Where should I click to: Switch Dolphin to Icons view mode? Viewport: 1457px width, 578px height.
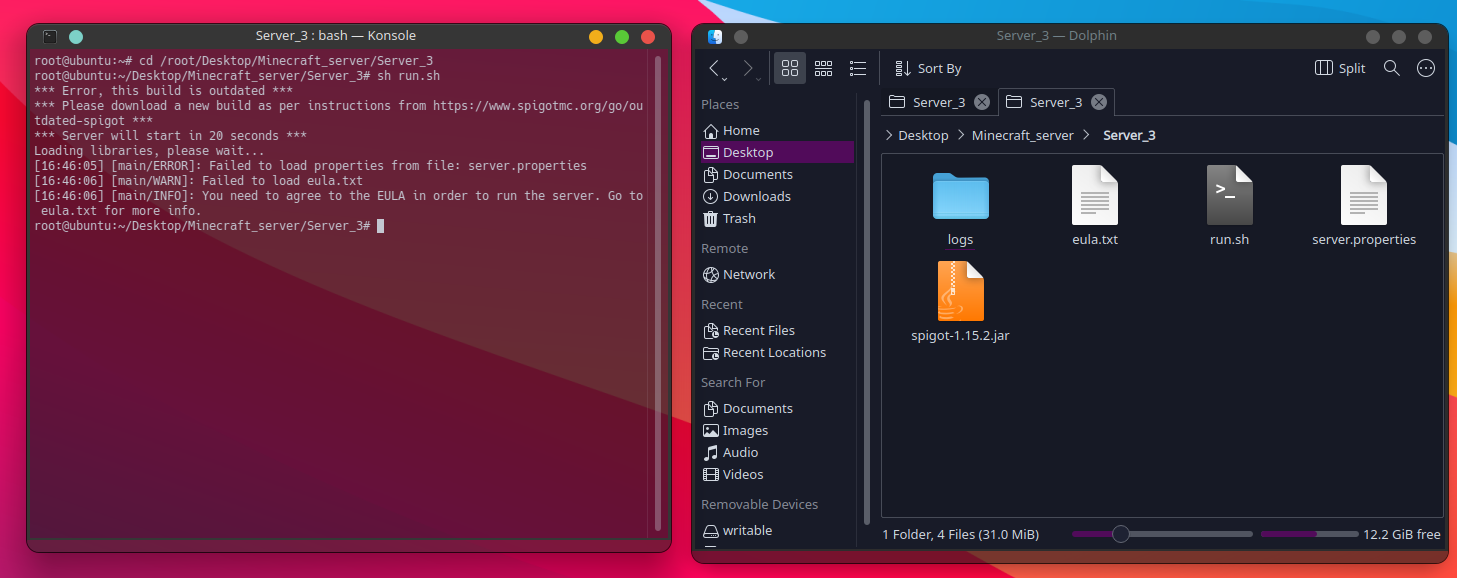click(790, 68)
